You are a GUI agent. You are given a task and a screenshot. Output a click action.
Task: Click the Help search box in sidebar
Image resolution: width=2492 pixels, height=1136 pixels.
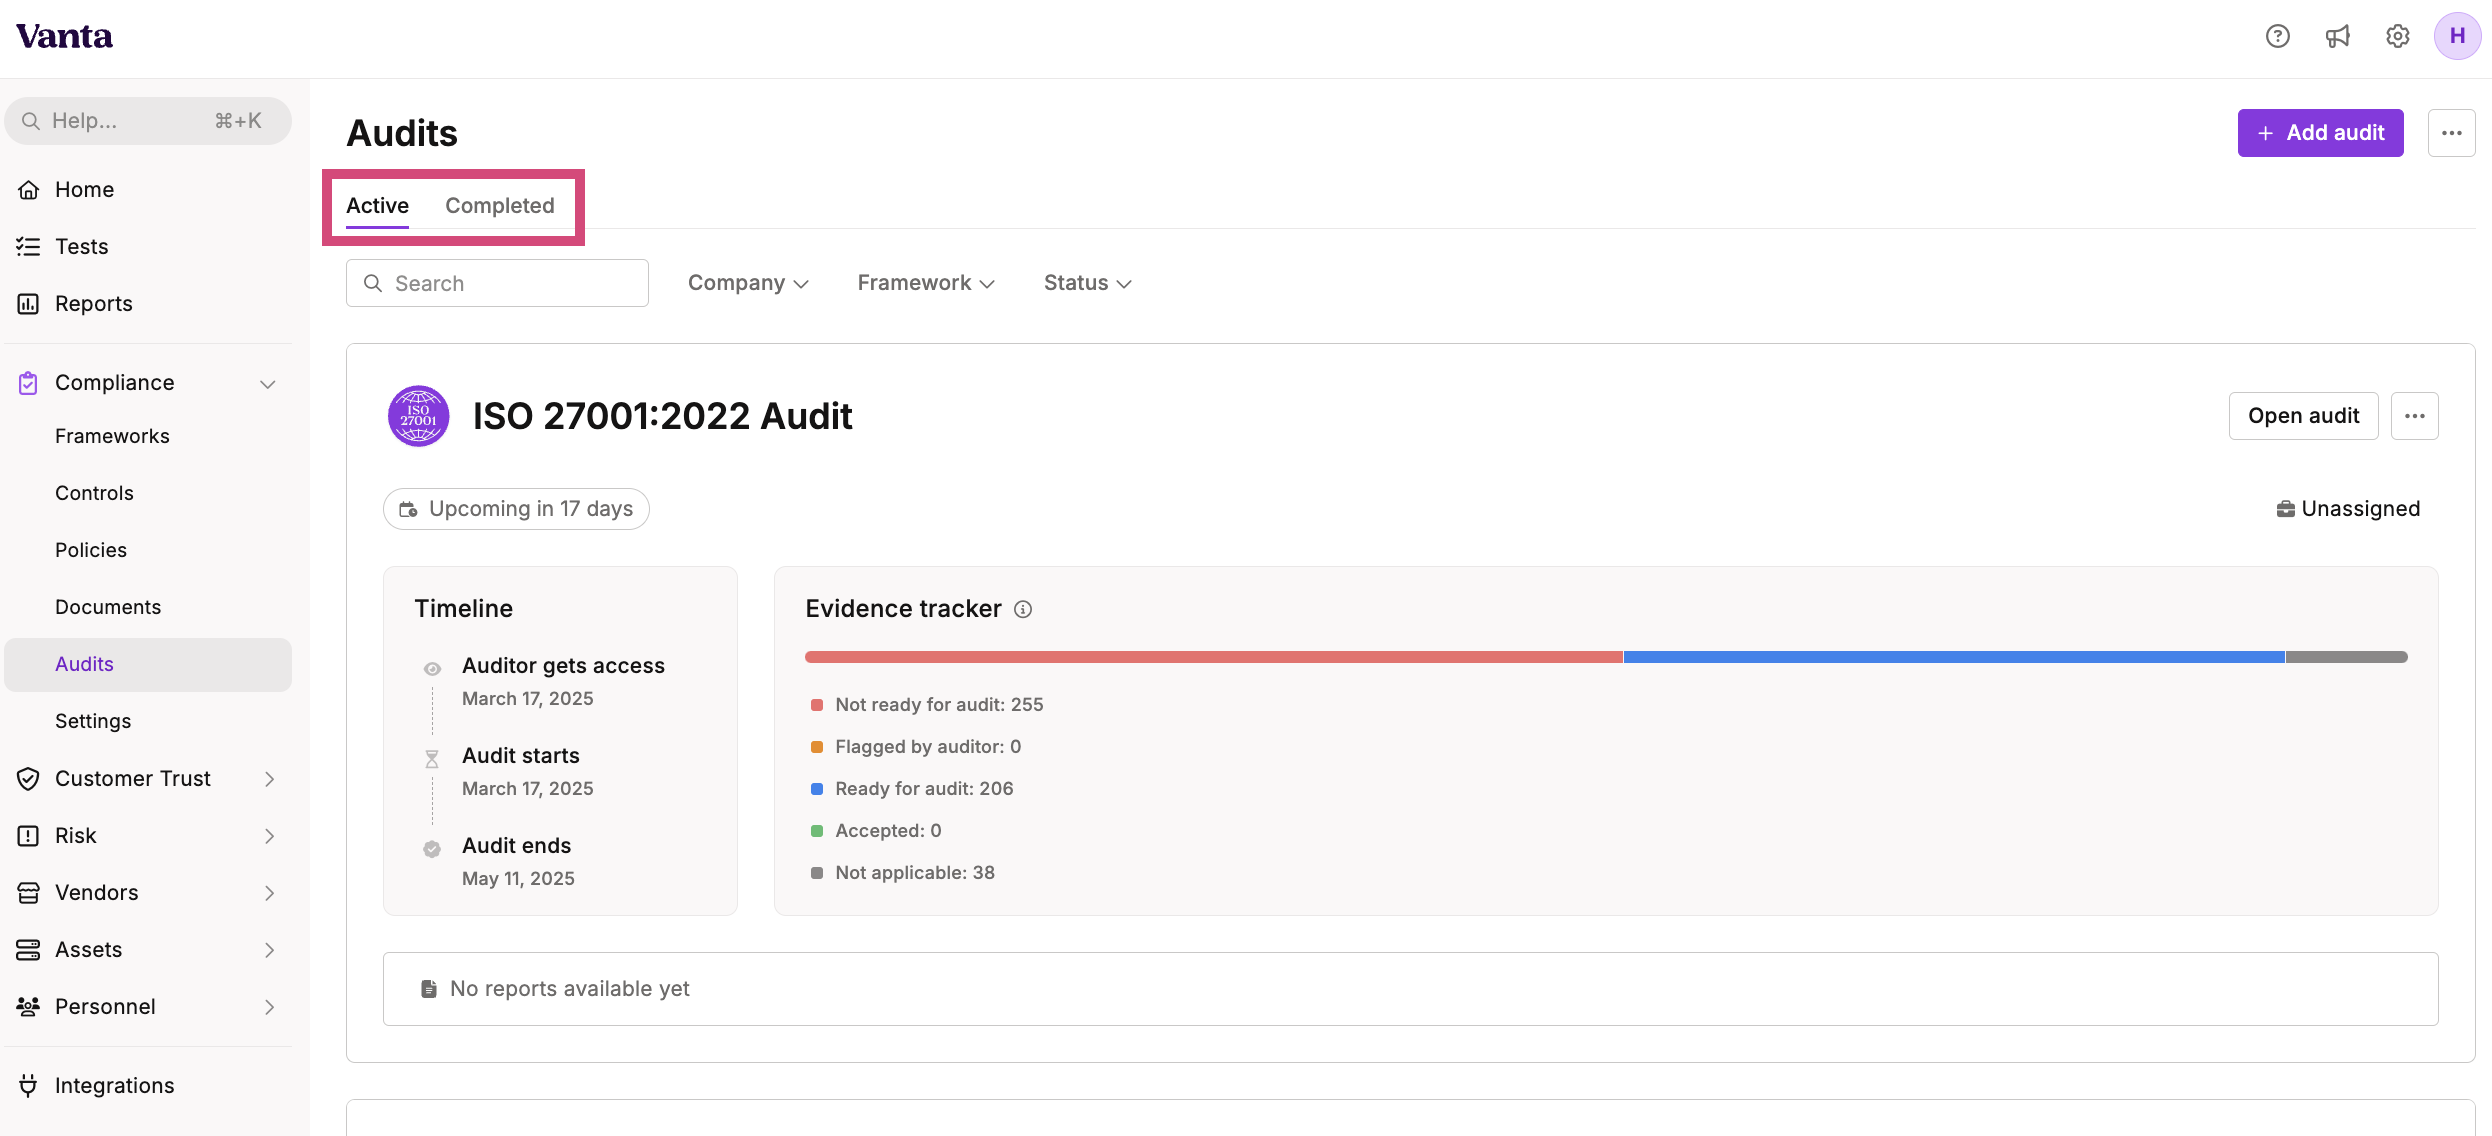(148, 121)
